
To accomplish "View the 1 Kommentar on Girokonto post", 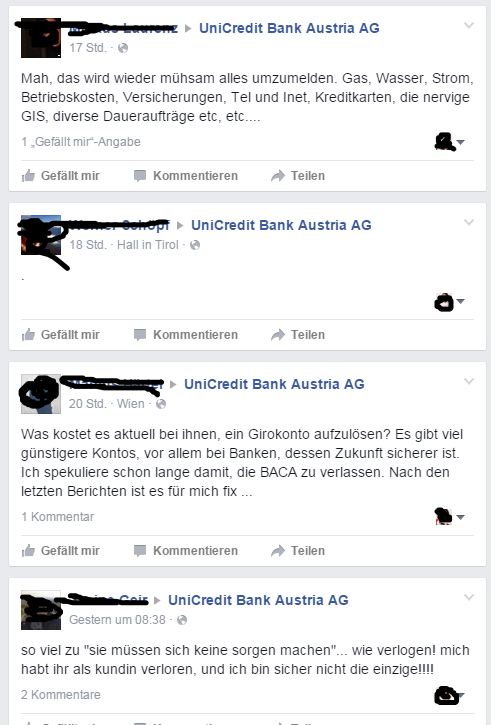I will 58,516.
